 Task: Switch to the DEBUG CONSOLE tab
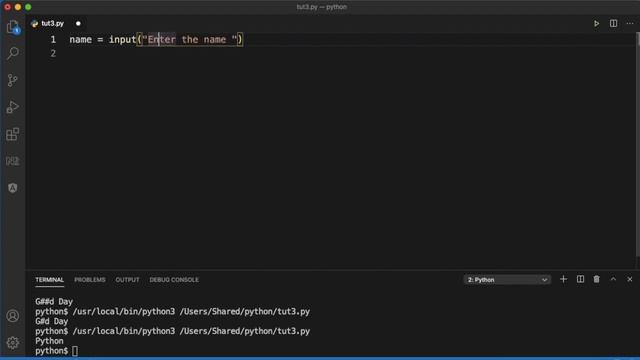click(174, 280)
